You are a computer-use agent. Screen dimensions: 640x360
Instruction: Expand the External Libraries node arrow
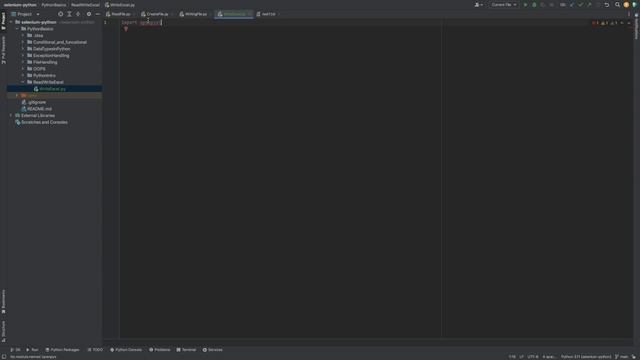(x=11, y=116)
